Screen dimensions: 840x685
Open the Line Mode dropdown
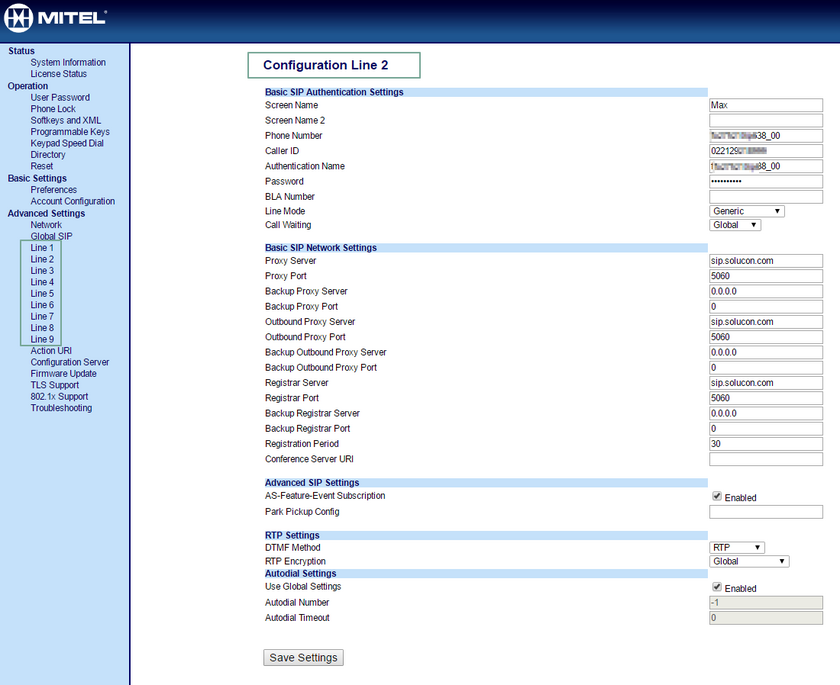pos(746,211)
